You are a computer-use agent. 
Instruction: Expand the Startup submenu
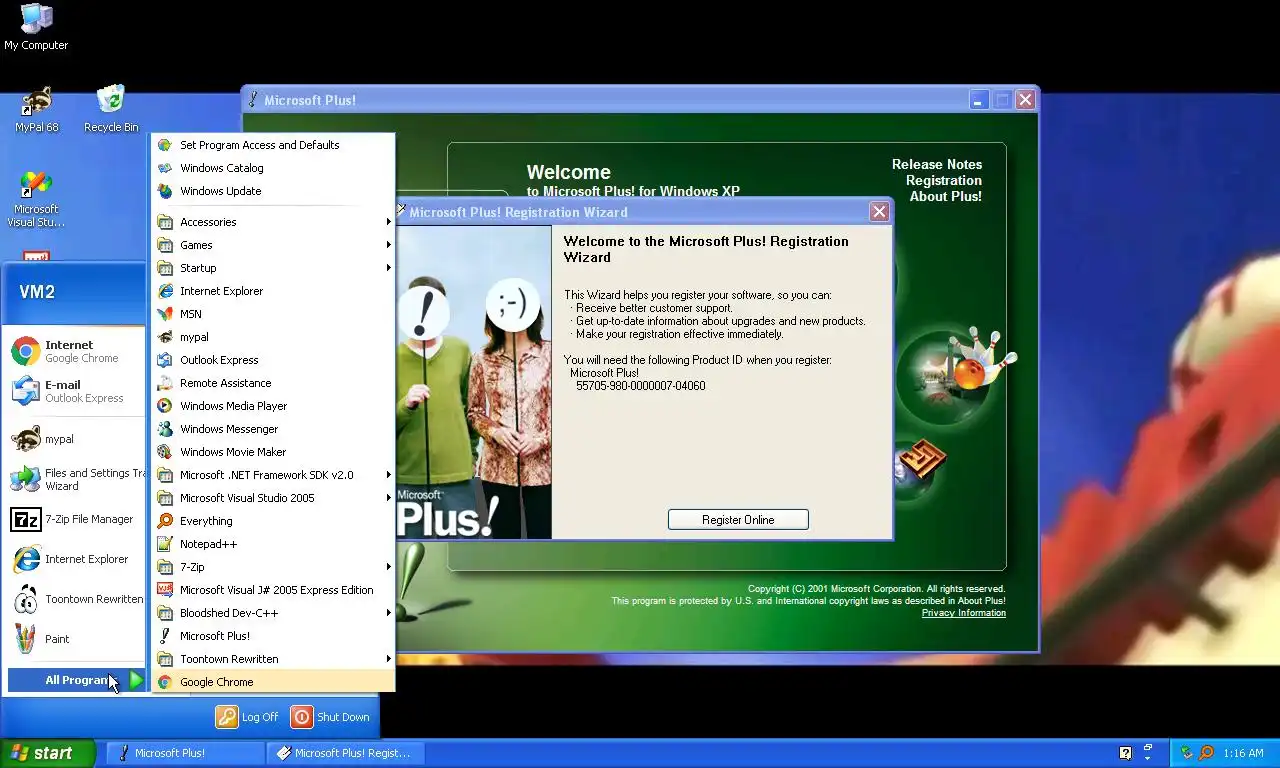tap(274, 268)
